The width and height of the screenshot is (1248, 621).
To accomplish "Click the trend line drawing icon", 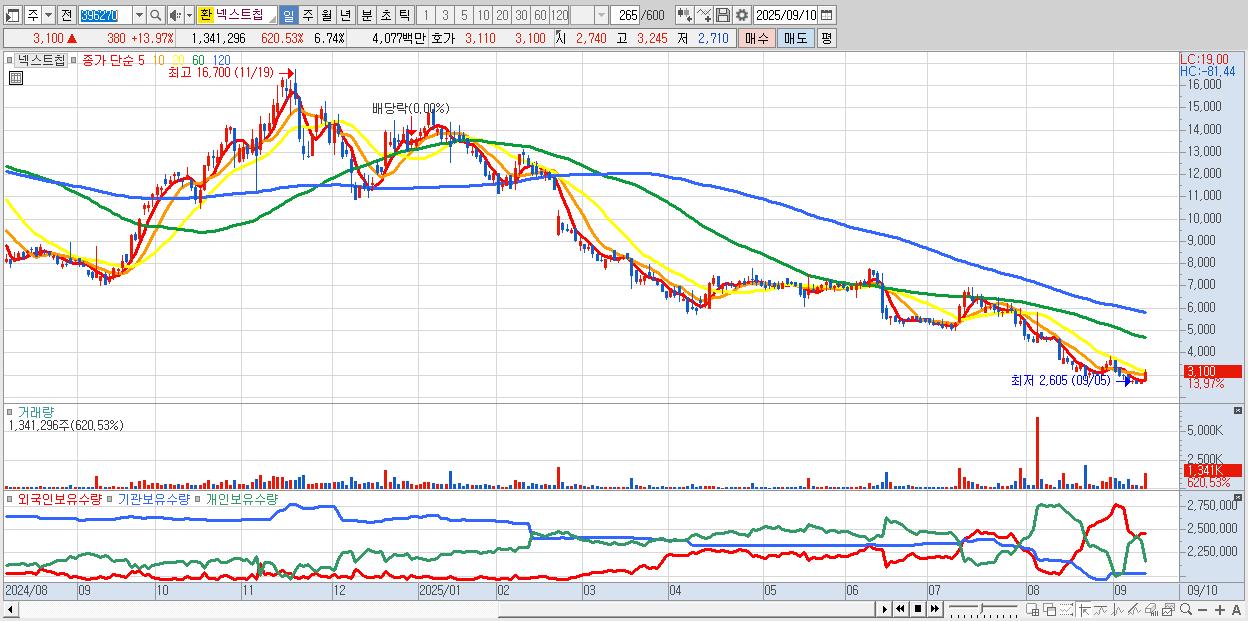I will 1101,610.
